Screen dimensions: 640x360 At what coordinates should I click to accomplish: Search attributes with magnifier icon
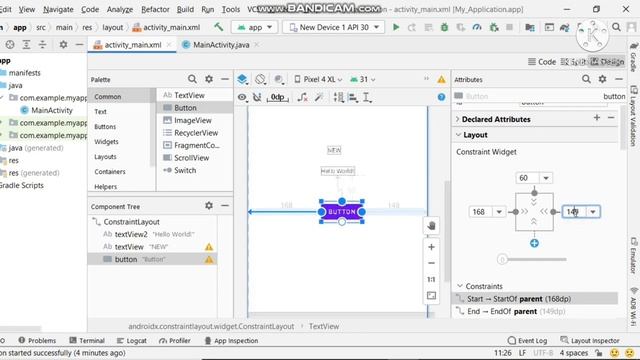(586, 79)
